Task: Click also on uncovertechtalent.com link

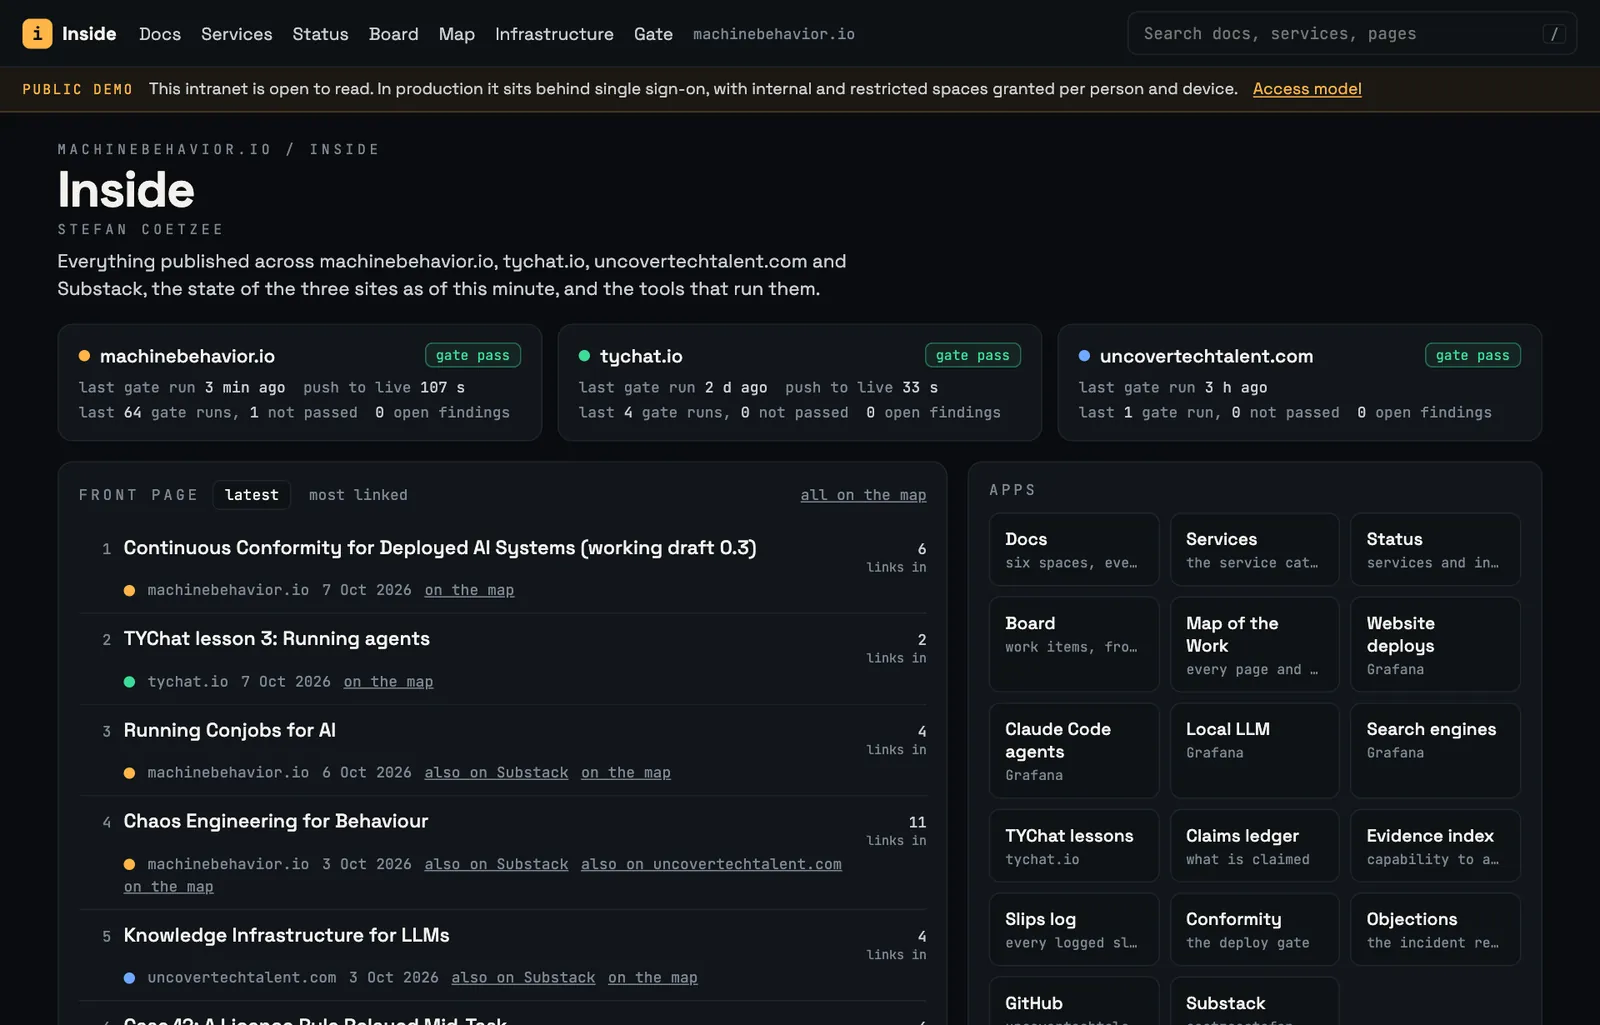Action: 711,864
